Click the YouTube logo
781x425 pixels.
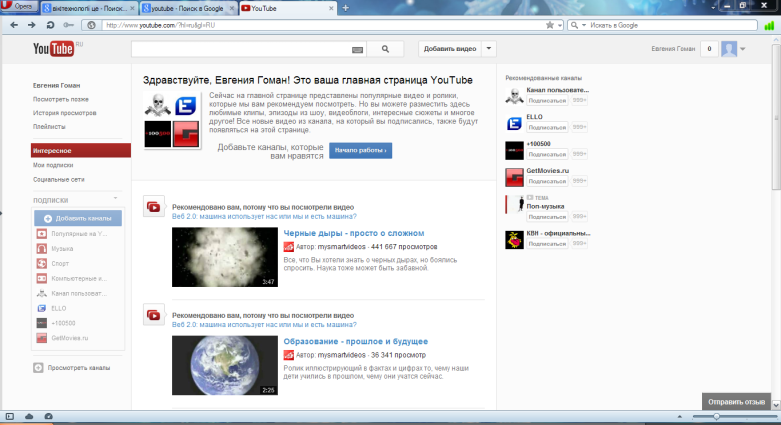(x=54, y=48)
